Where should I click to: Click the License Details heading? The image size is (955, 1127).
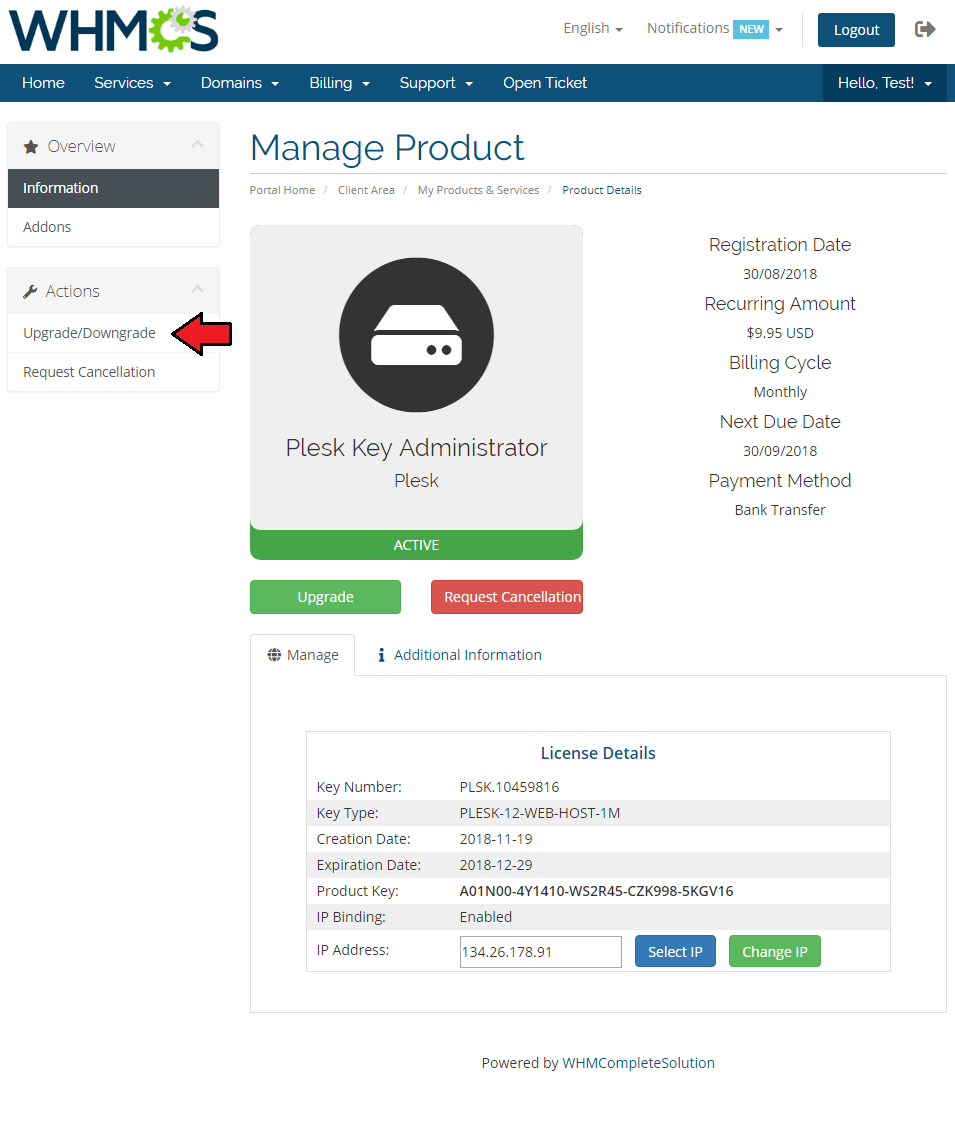(598, 753)
